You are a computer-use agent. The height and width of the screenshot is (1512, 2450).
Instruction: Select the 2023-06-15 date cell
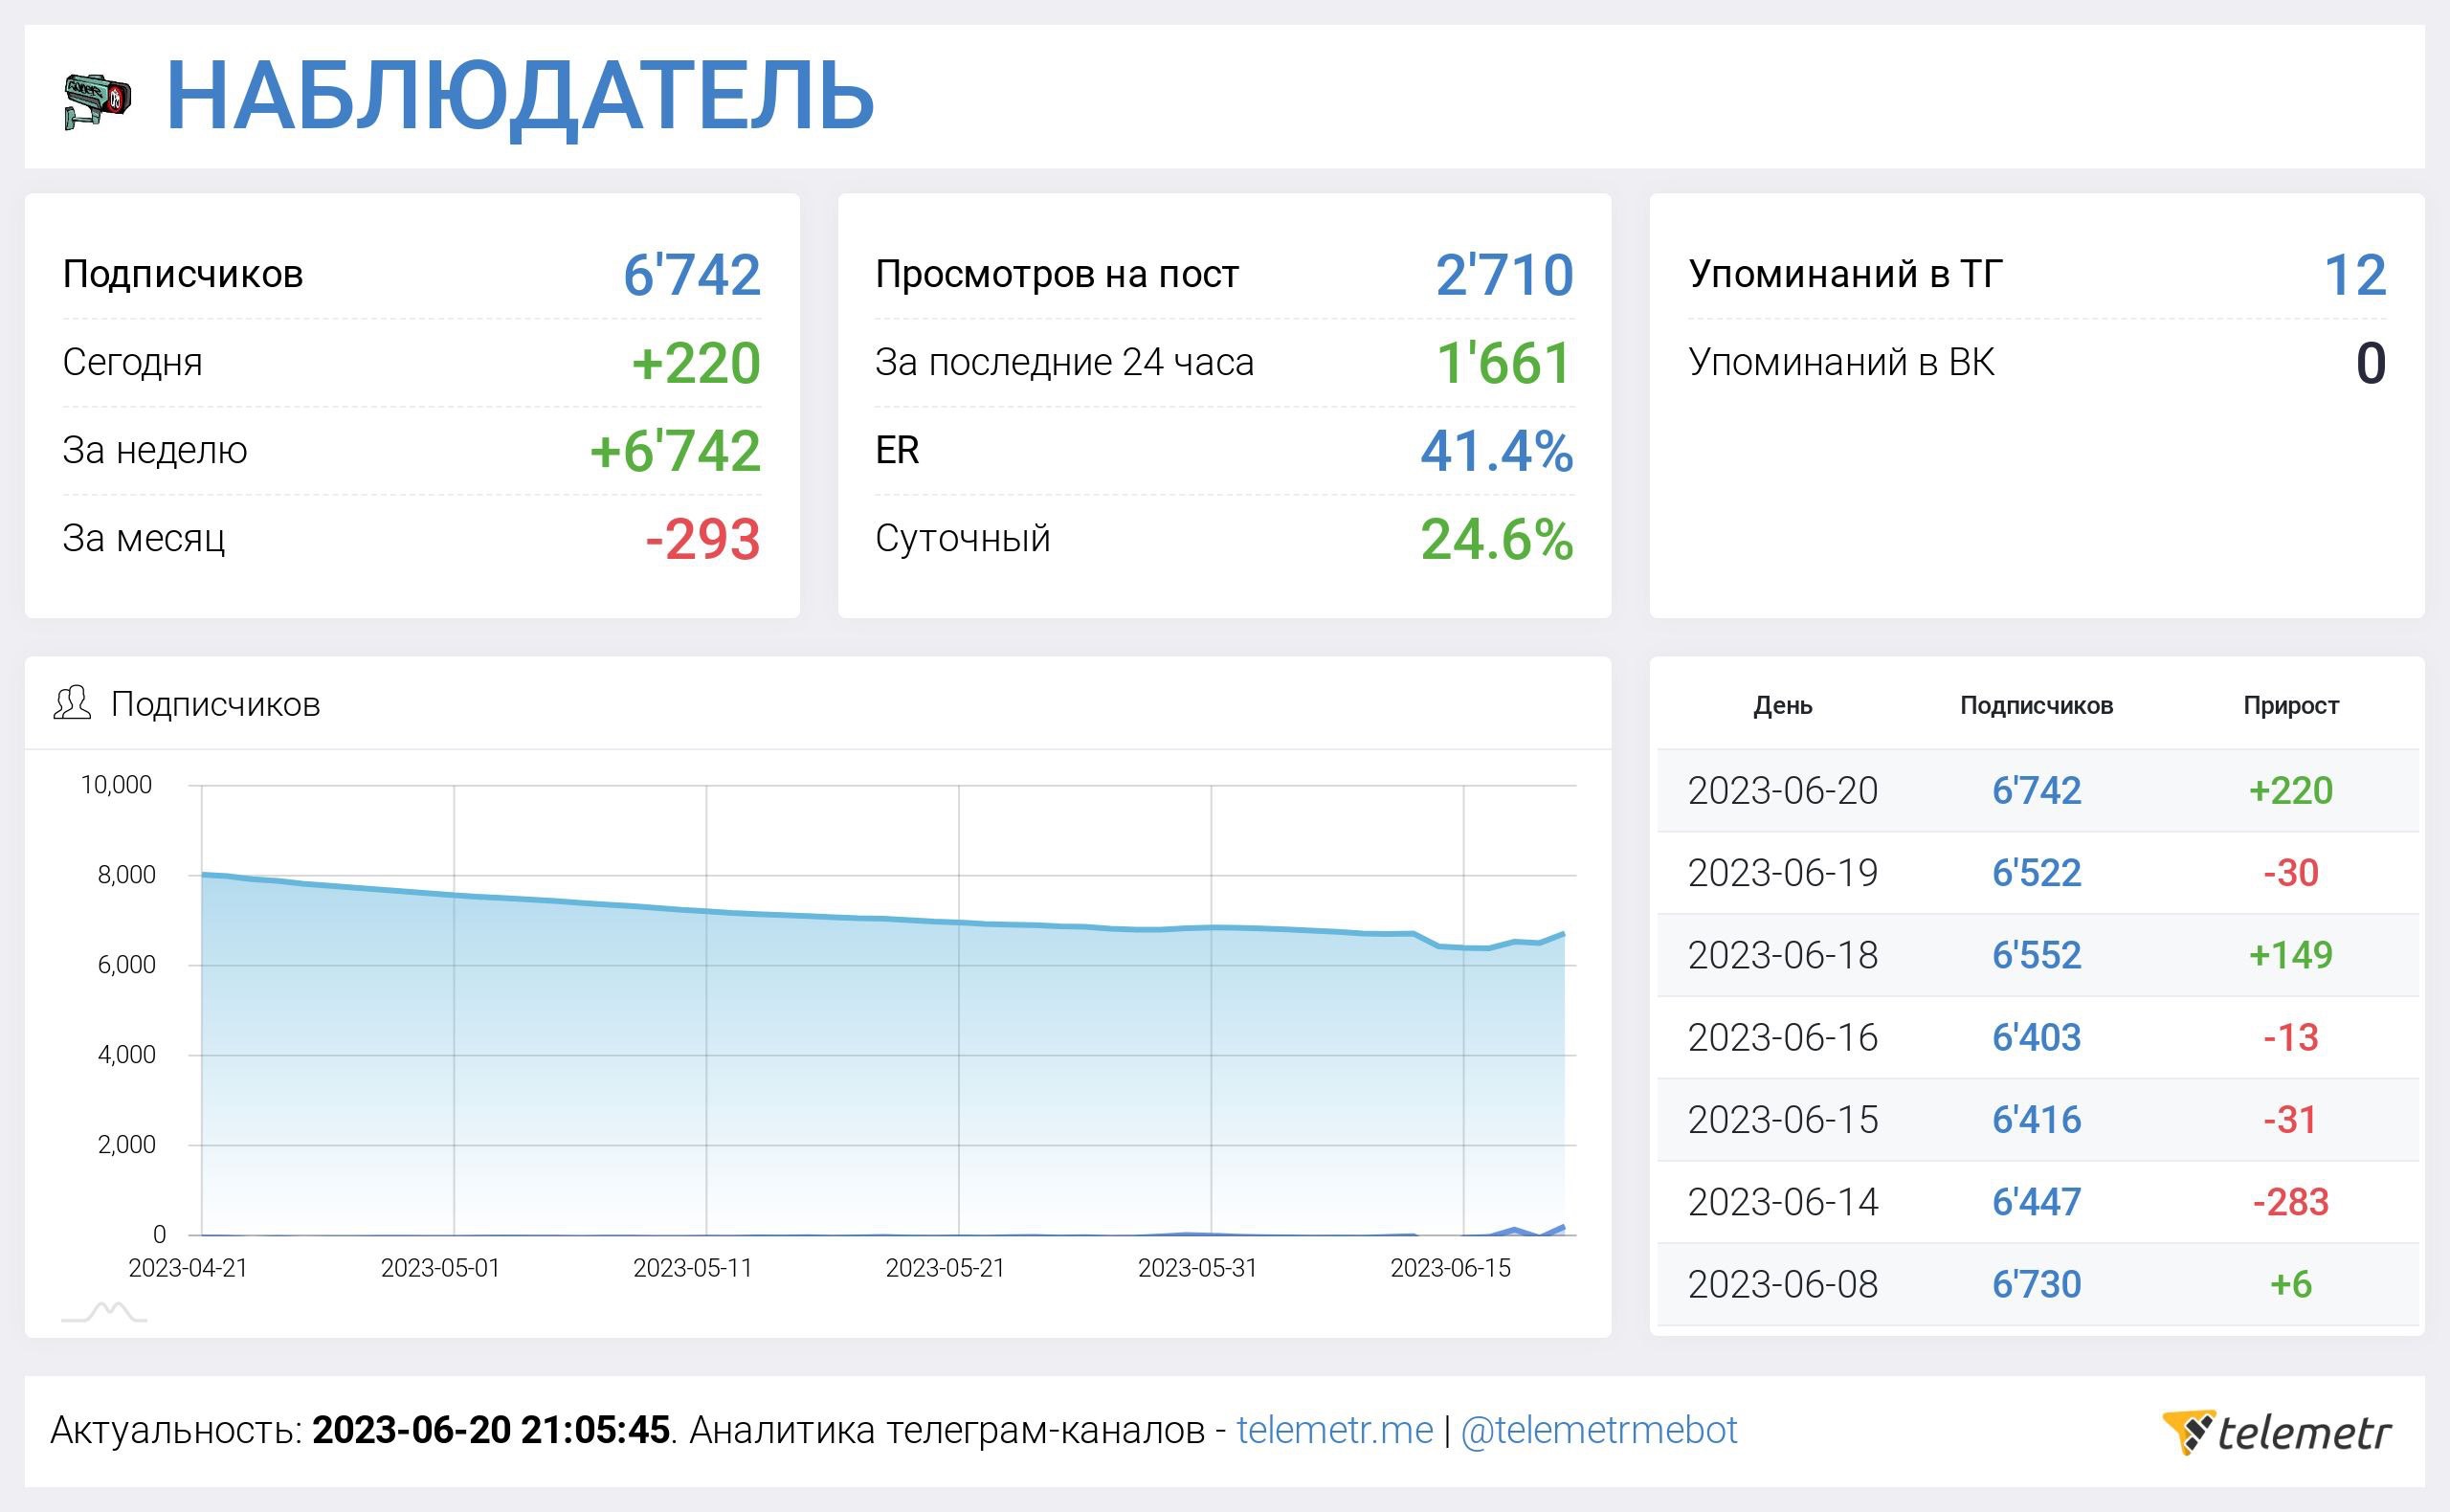pos(1783,1120)
